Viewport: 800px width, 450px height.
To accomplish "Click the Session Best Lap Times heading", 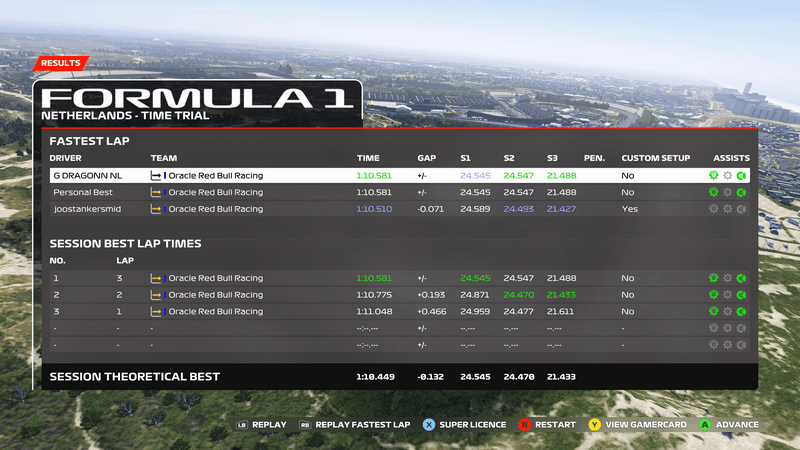I will coord(126,243).
